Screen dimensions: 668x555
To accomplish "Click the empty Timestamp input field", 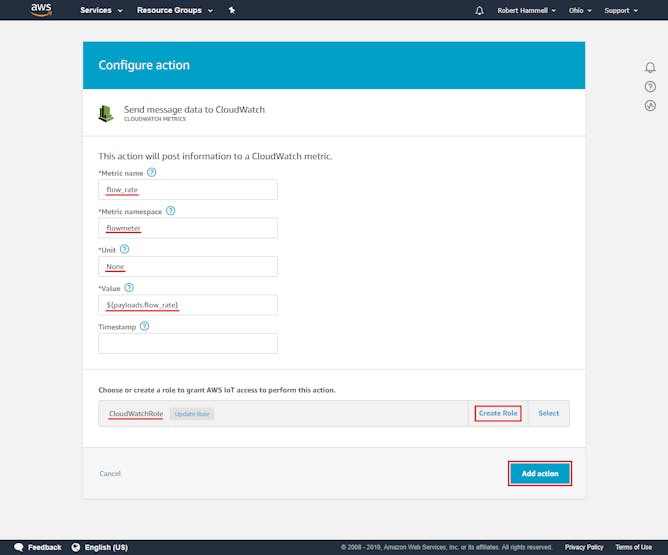I will tap(188, 343).
